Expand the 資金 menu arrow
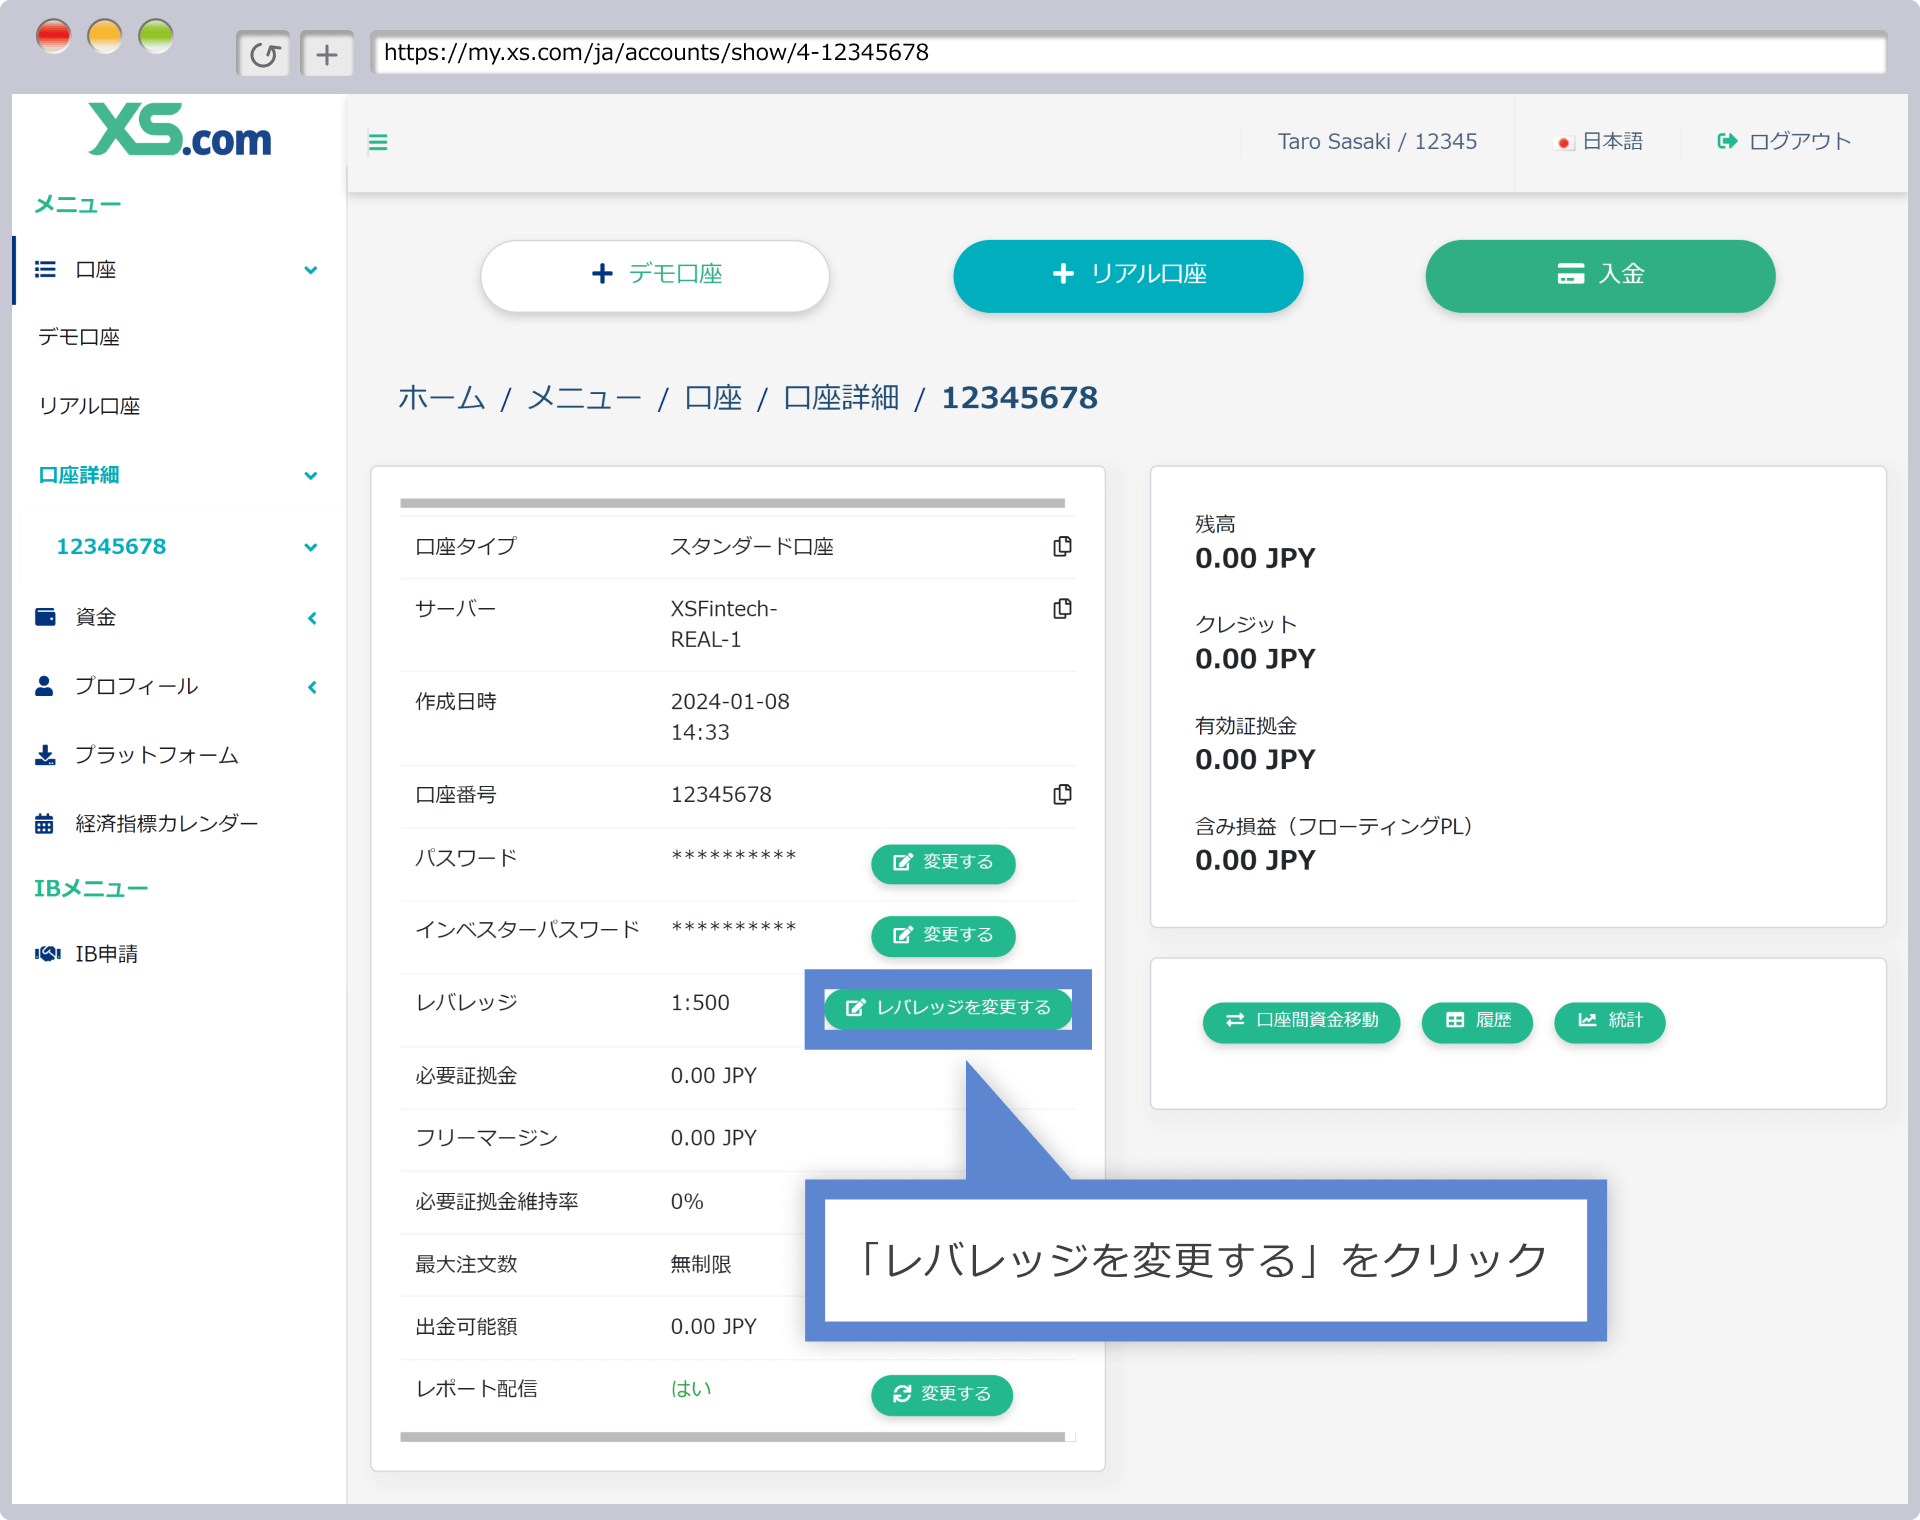Image resolution: width=1920 pixels, height=1520 pixels. (x=312, y=618)
